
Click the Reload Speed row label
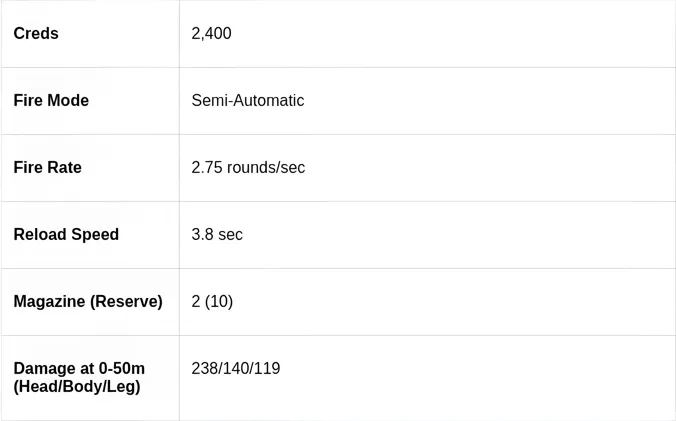66,235
